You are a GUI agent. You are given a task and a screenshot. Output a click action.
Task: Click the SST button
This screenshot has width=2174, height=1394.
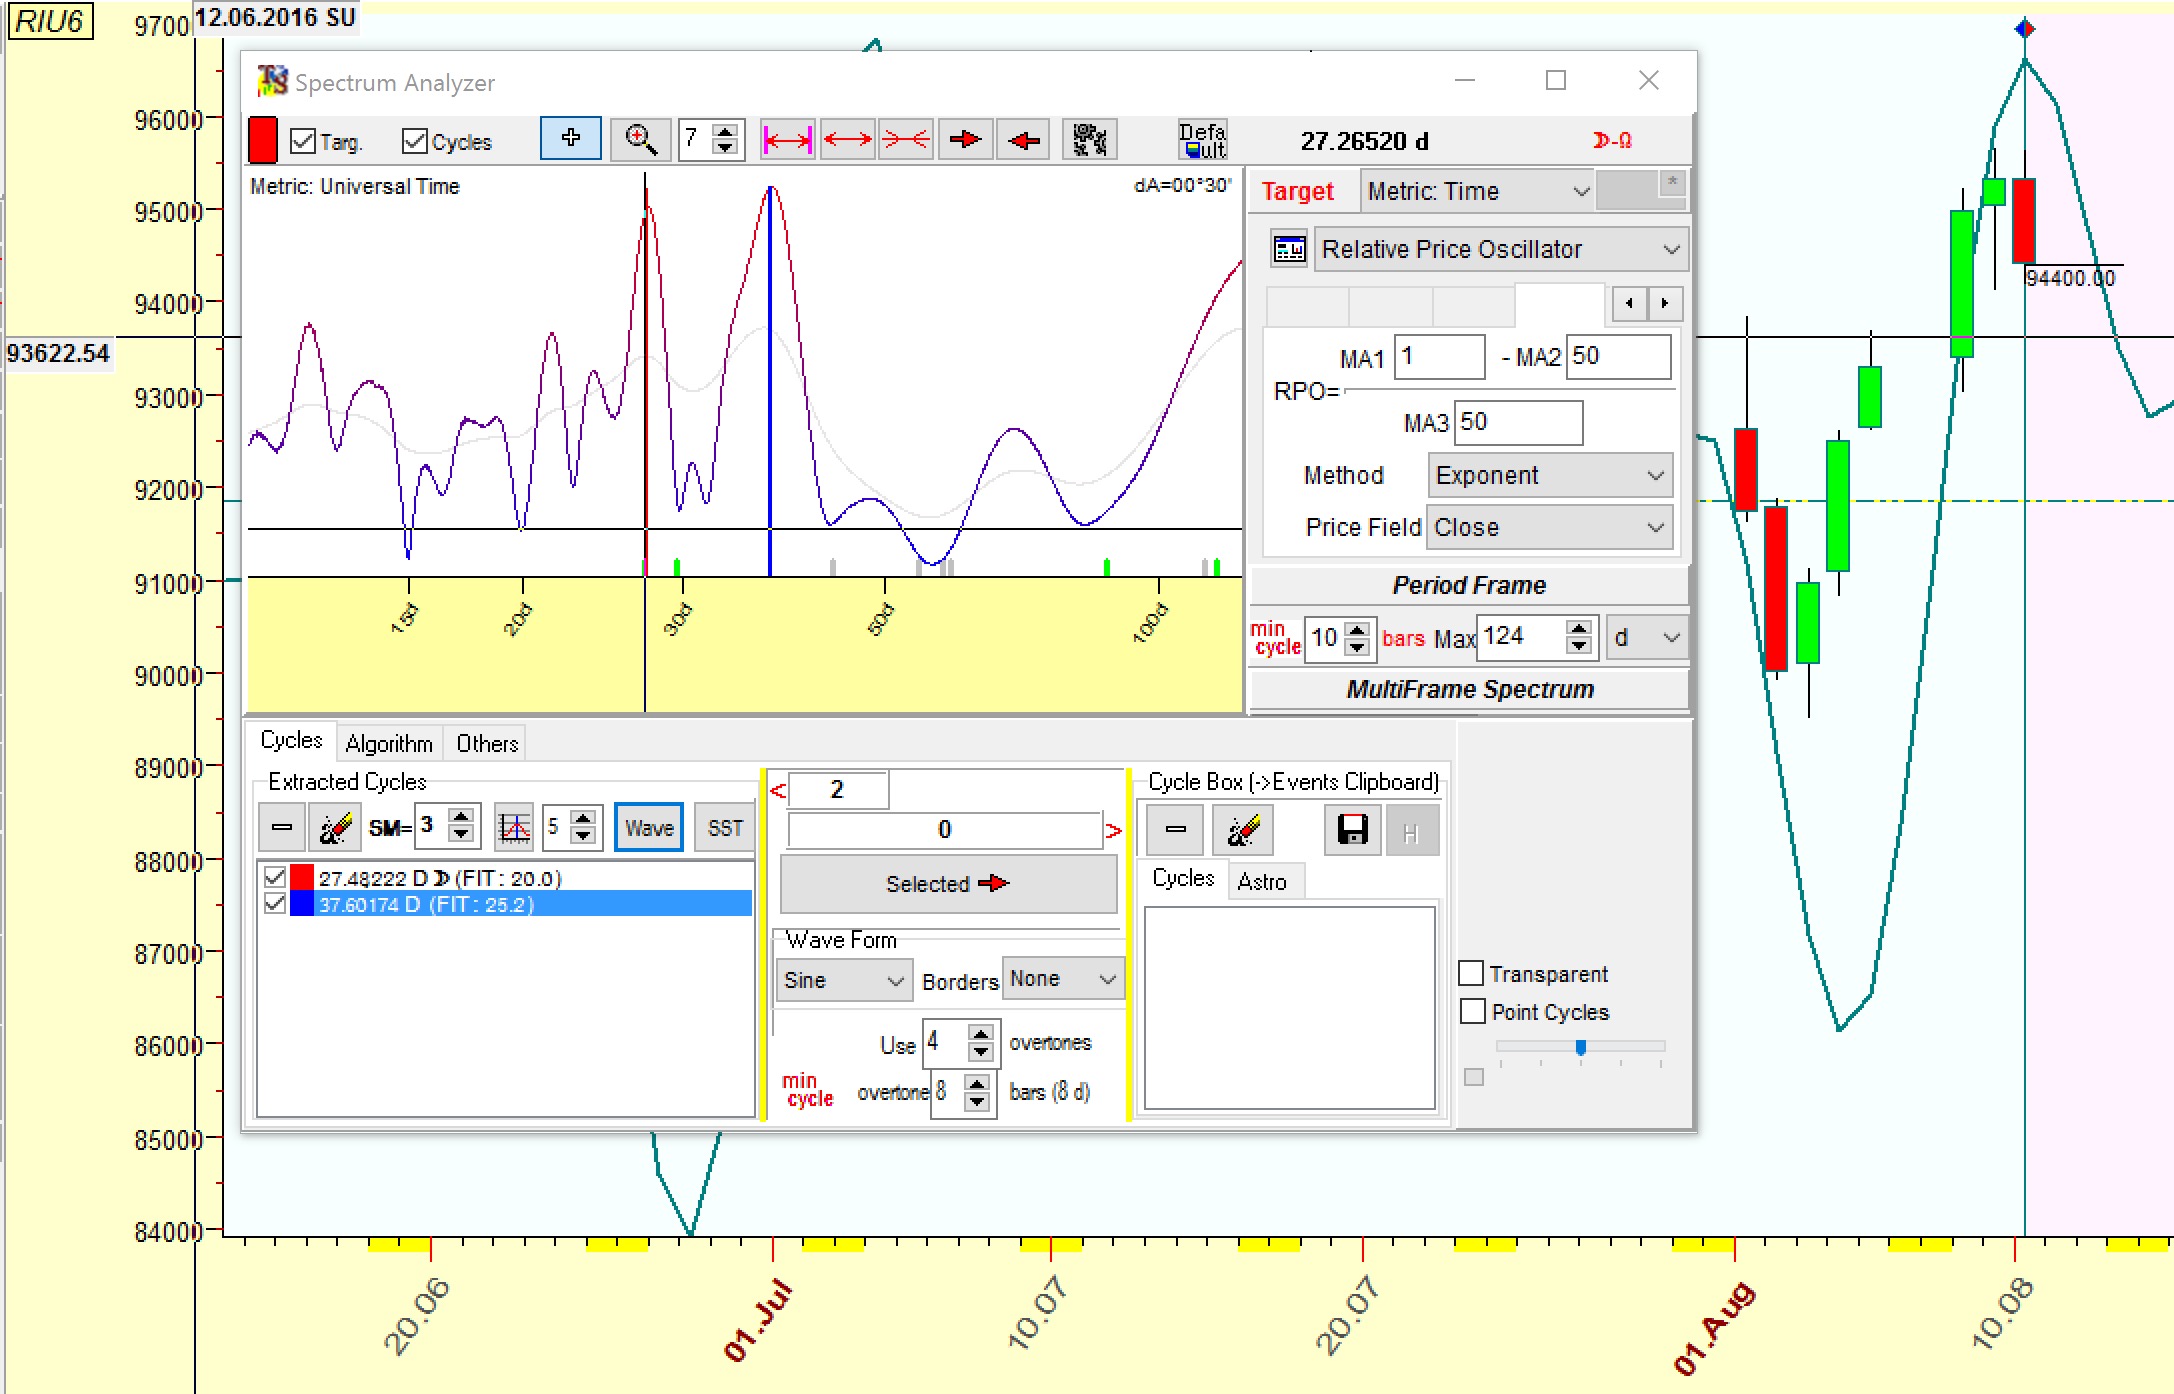(x=725, y=828)
